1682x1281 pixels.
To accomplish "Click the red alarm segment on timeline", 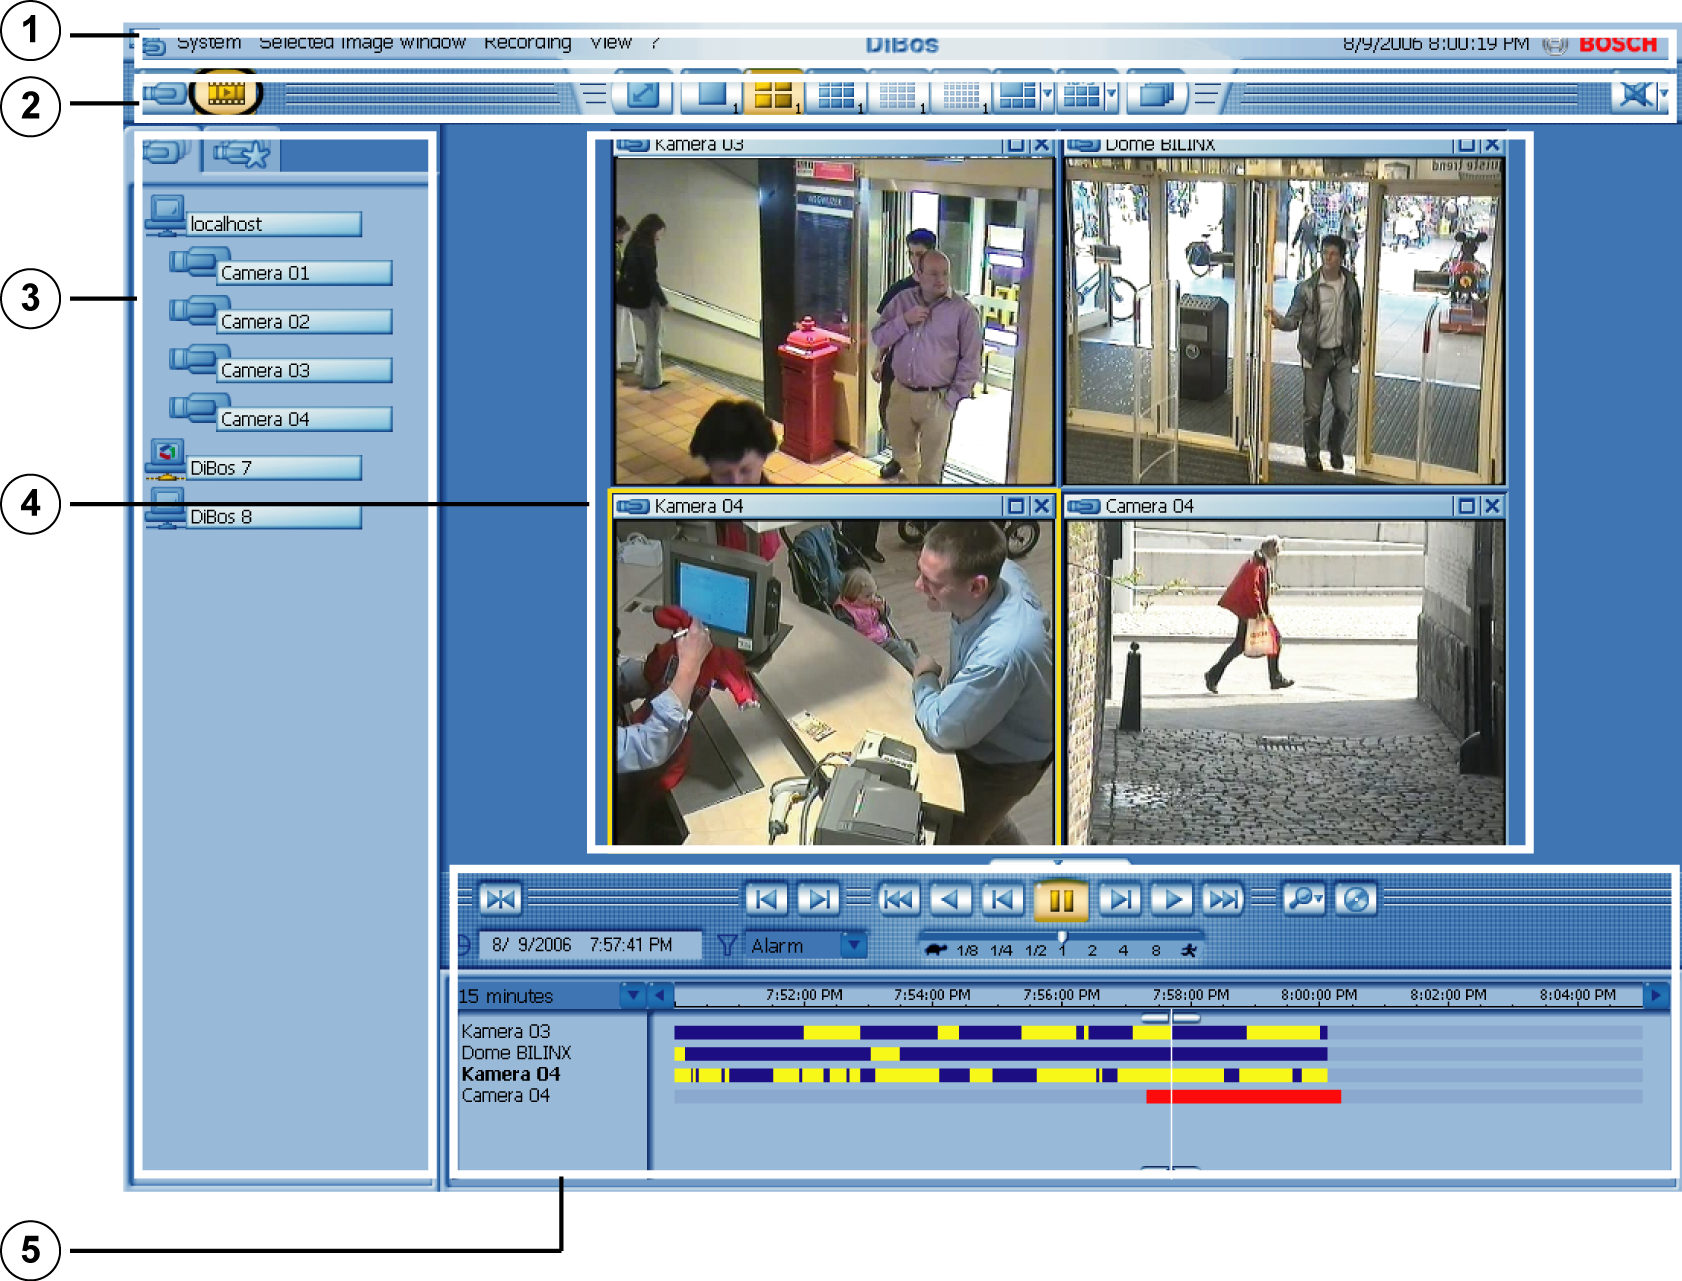I will [x=1243, y=1097].
